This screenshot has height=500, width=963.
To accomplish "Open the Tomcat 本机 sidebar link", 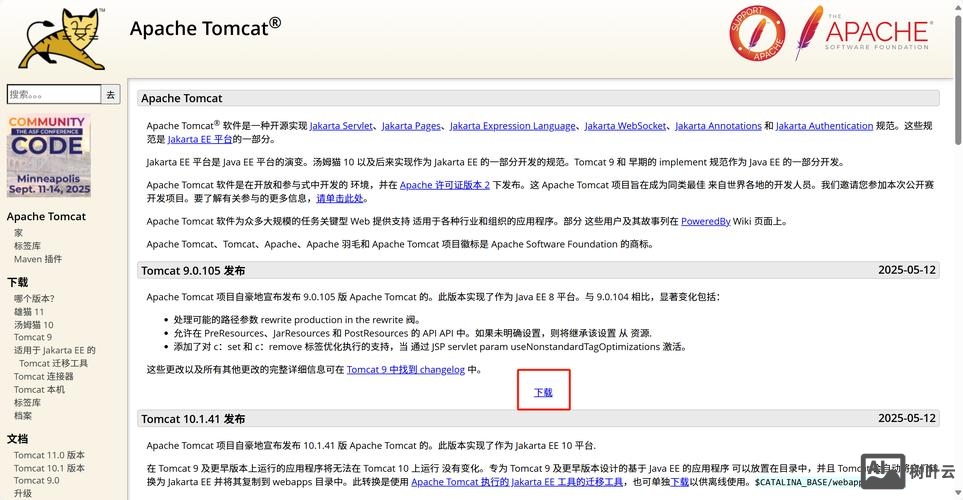I will (x=39, y=389).
